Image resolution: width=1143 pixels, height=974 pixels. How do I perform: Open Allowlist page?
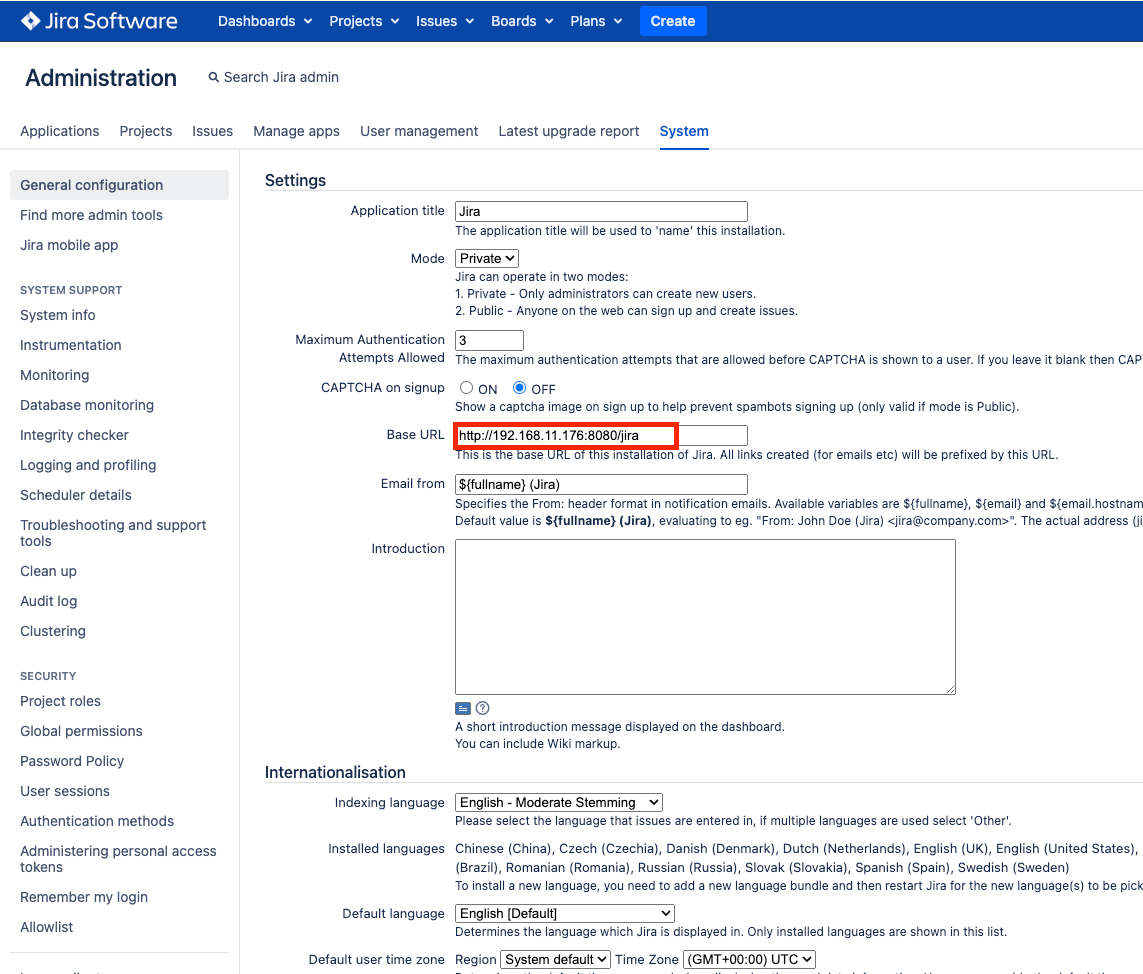coord(47,927)
